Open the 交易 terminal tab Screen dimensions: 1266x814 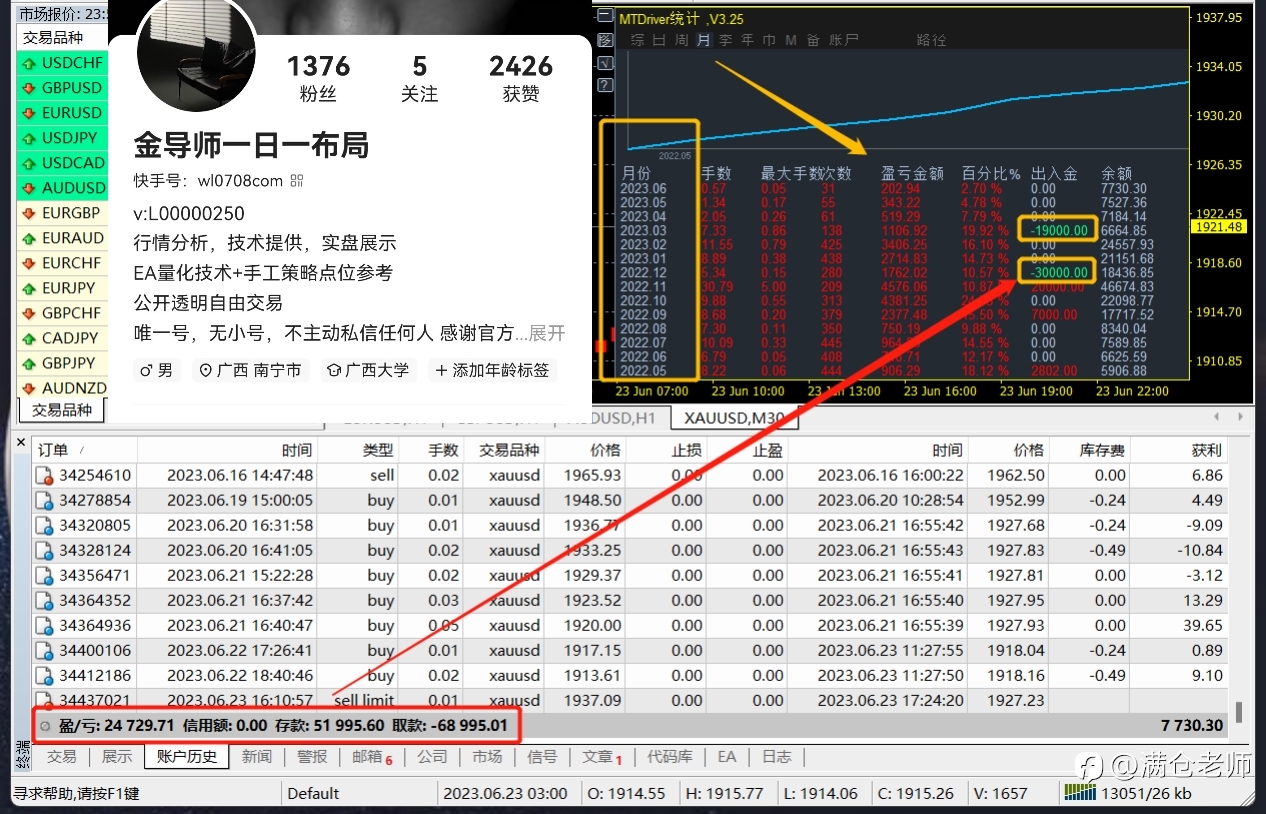coord(61,756)
